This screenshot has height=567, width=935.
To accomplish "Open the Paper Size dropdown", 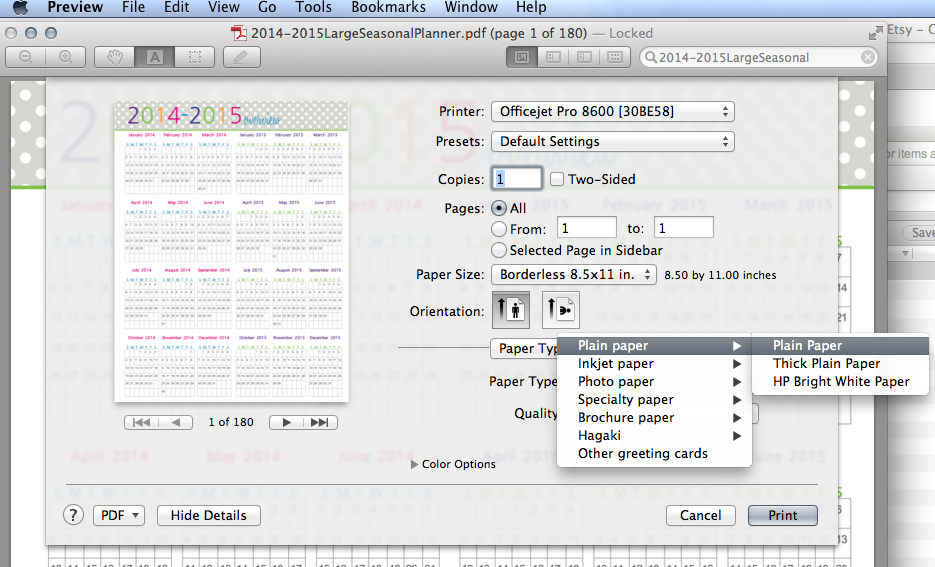I will click(574, 274).
